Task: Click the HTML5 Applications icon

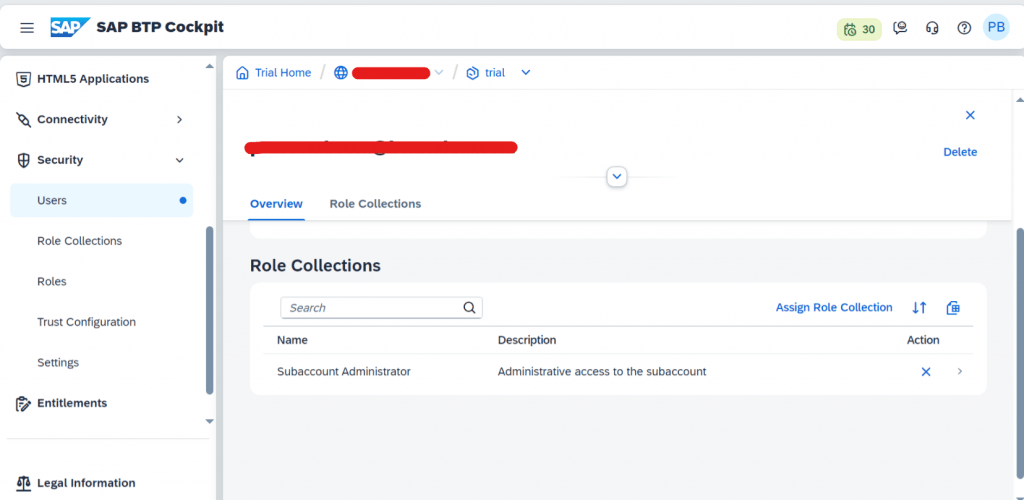Action: tap(24, 79)
